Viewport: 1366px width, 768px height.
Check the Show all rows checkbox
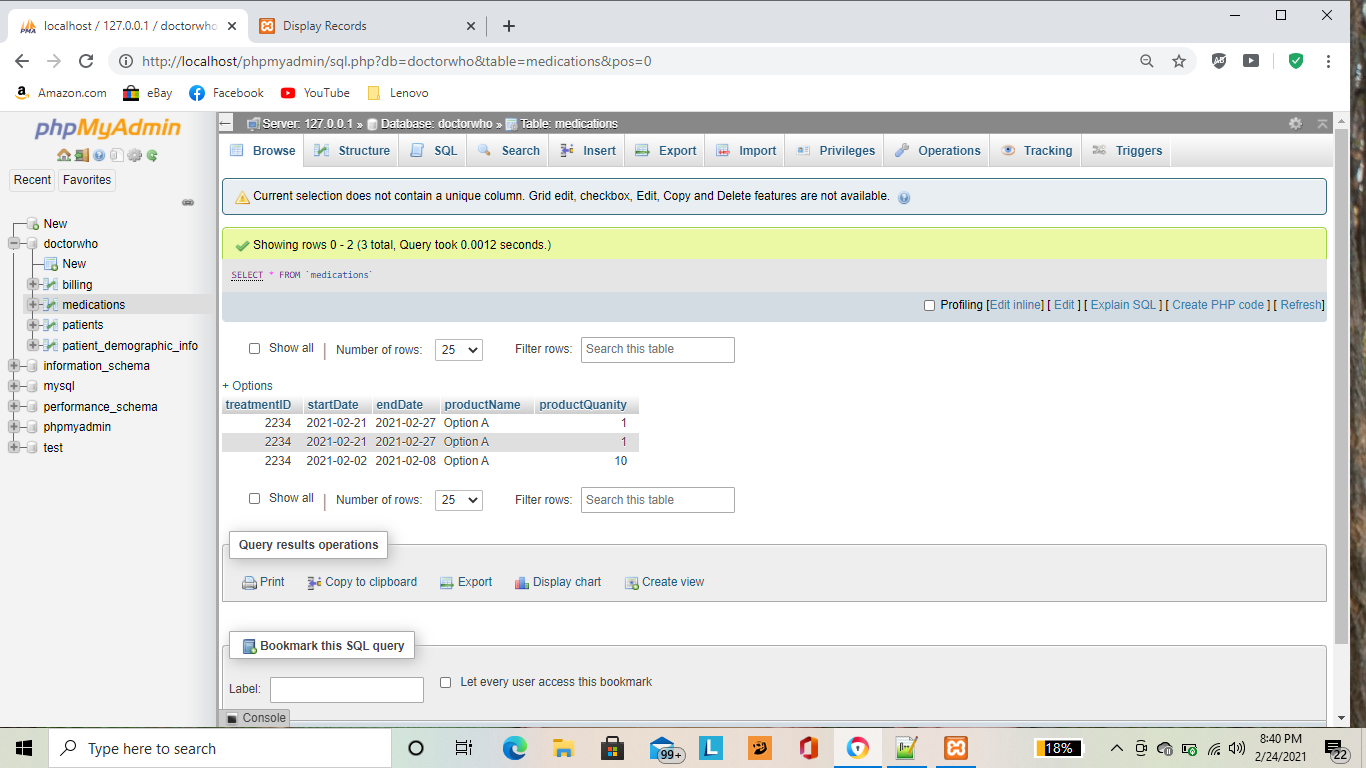click(254, 348)
